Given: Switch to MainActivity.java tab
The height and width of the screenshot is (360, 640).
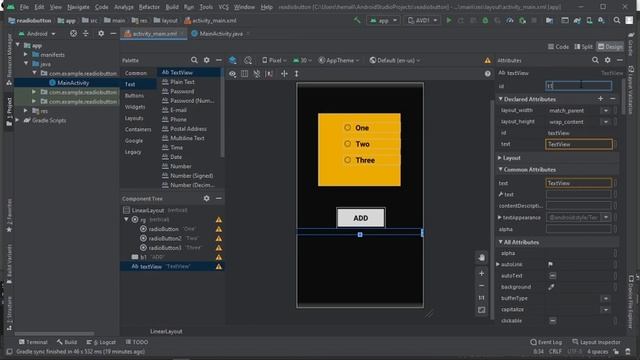Looking at the screenshot, I should (x=220, y=34).
